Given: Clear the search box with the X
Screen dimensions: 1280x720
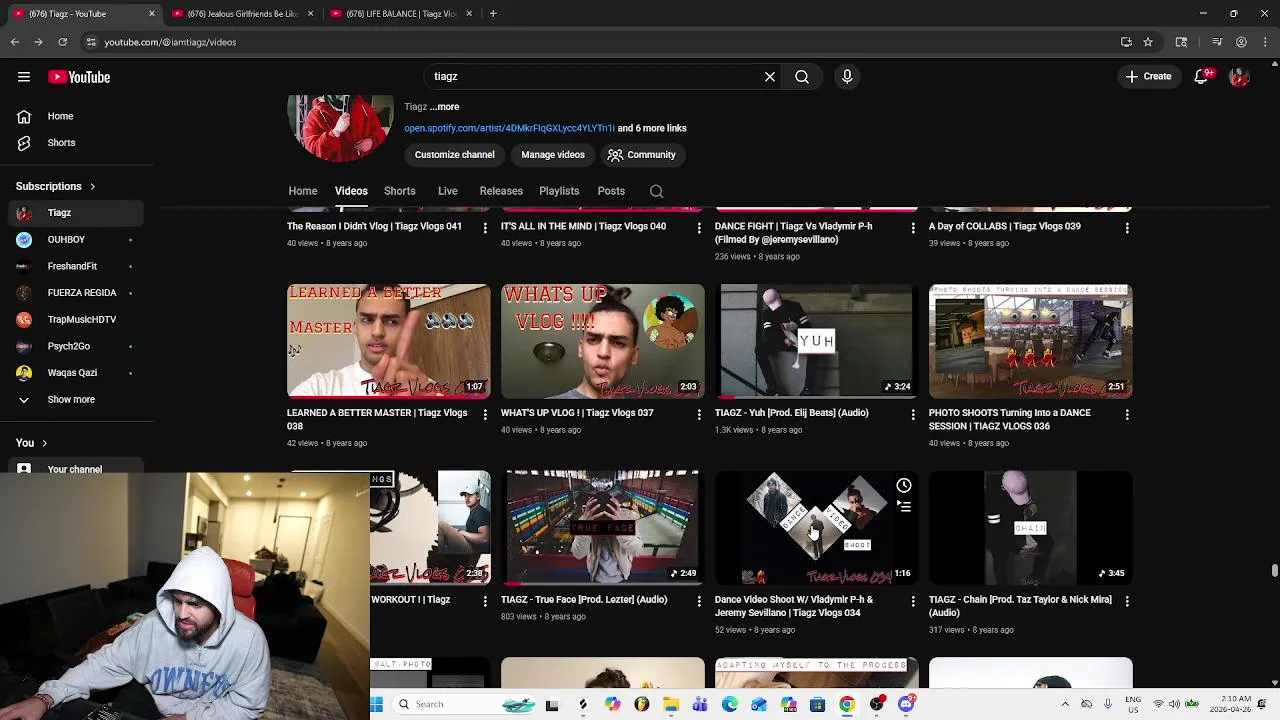Looking at the screenshot, I should click(x=770, y=77).
